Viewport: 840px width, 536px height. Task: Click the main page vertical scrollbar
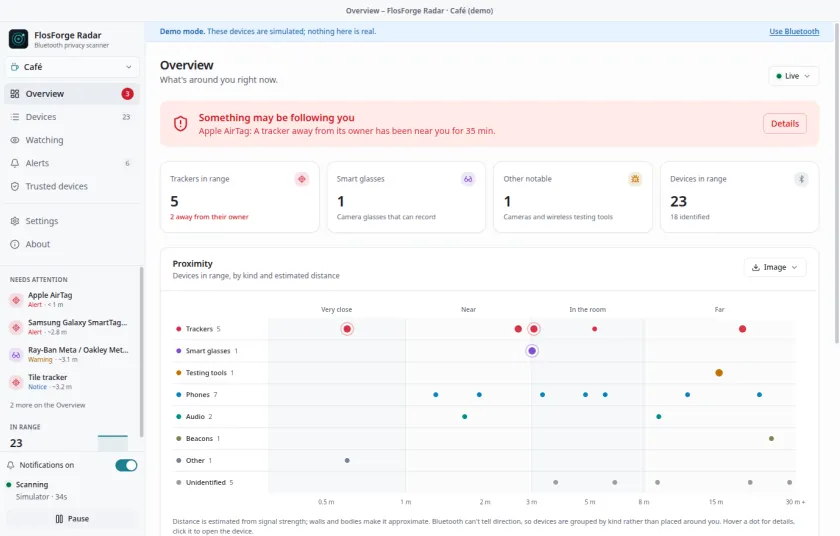tap(837, 183)
